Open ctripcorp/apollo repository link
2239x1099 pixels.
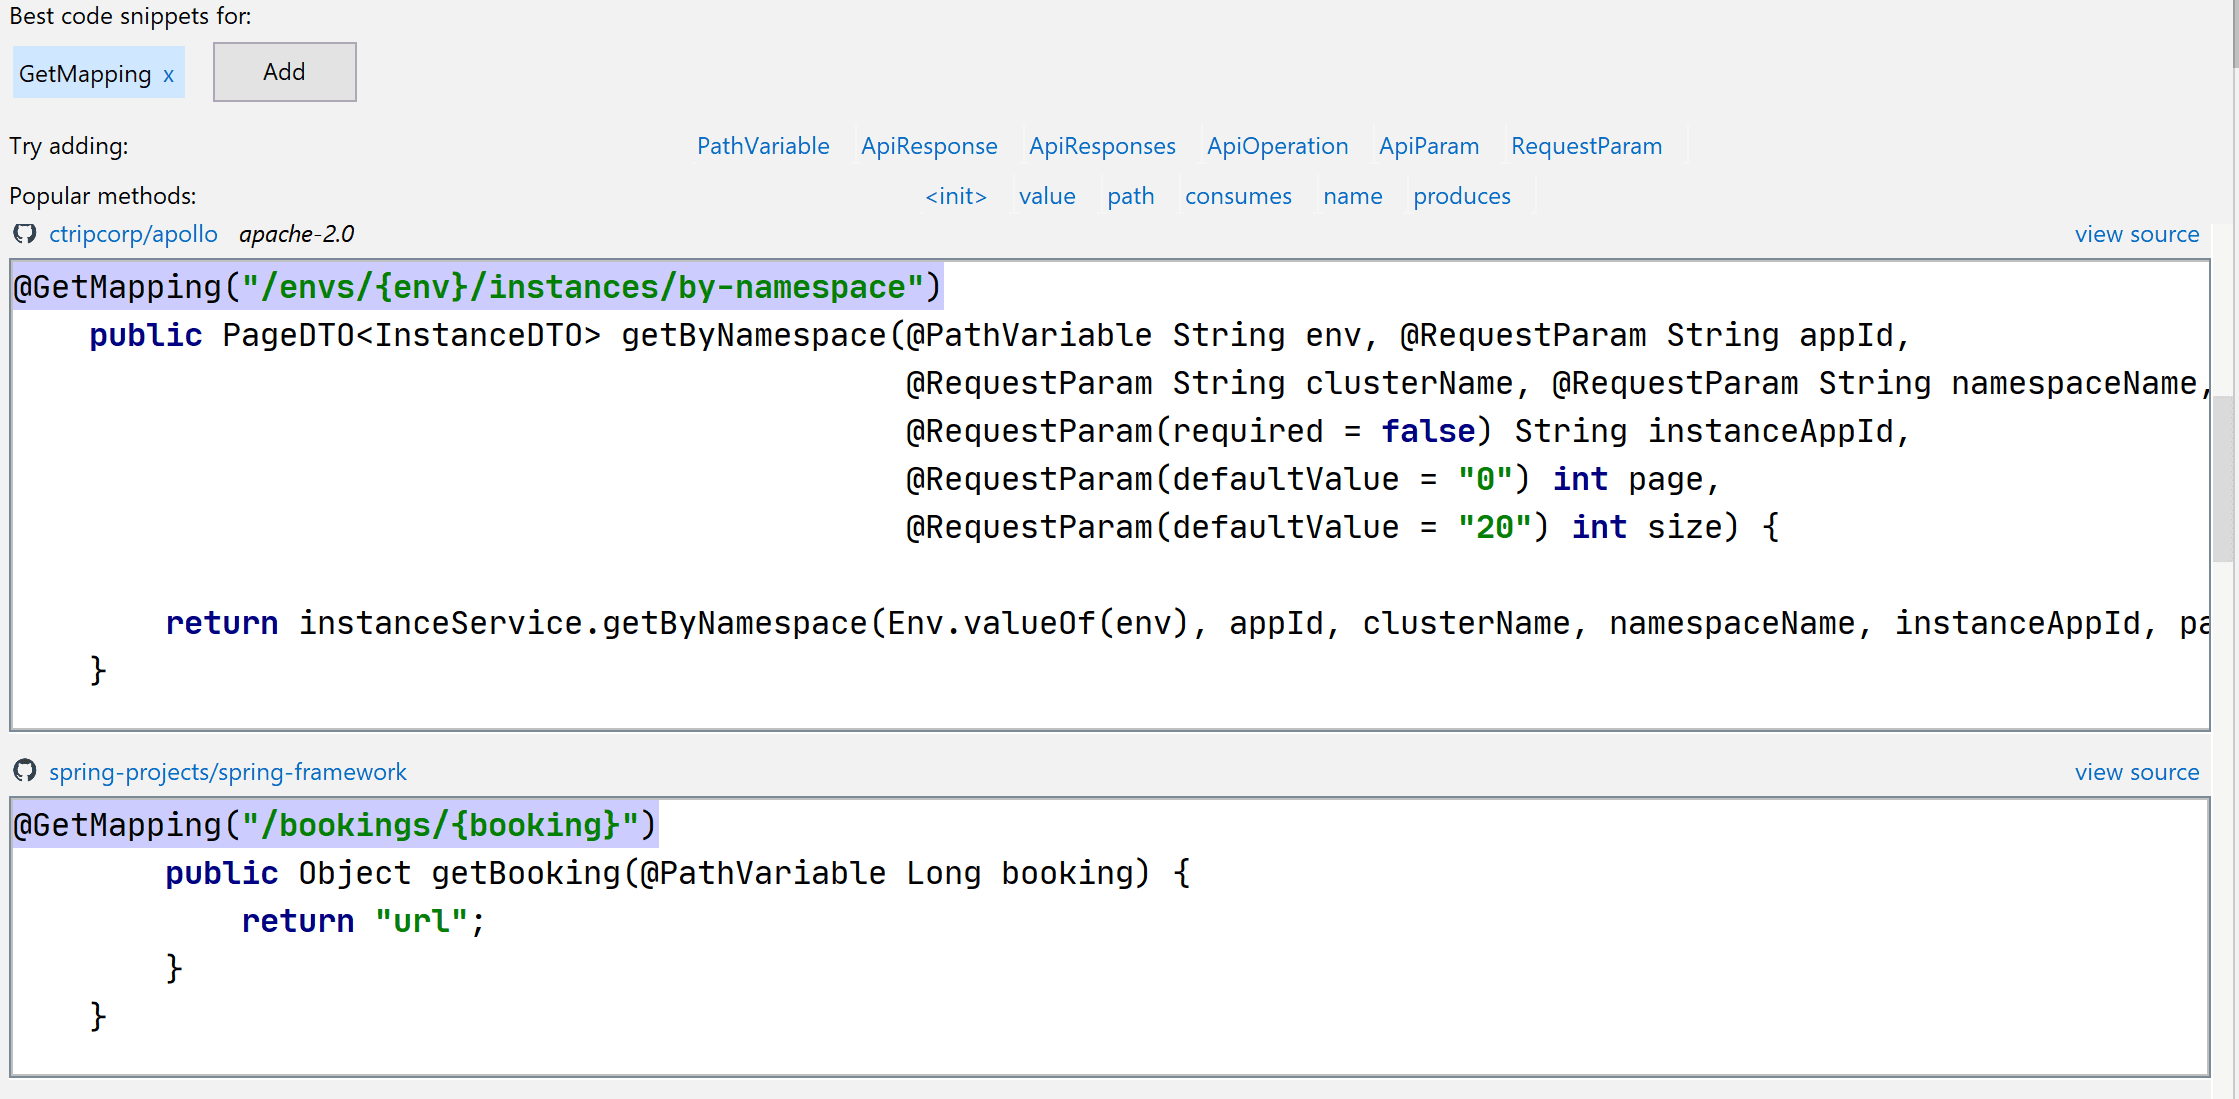tap(133, 234)
